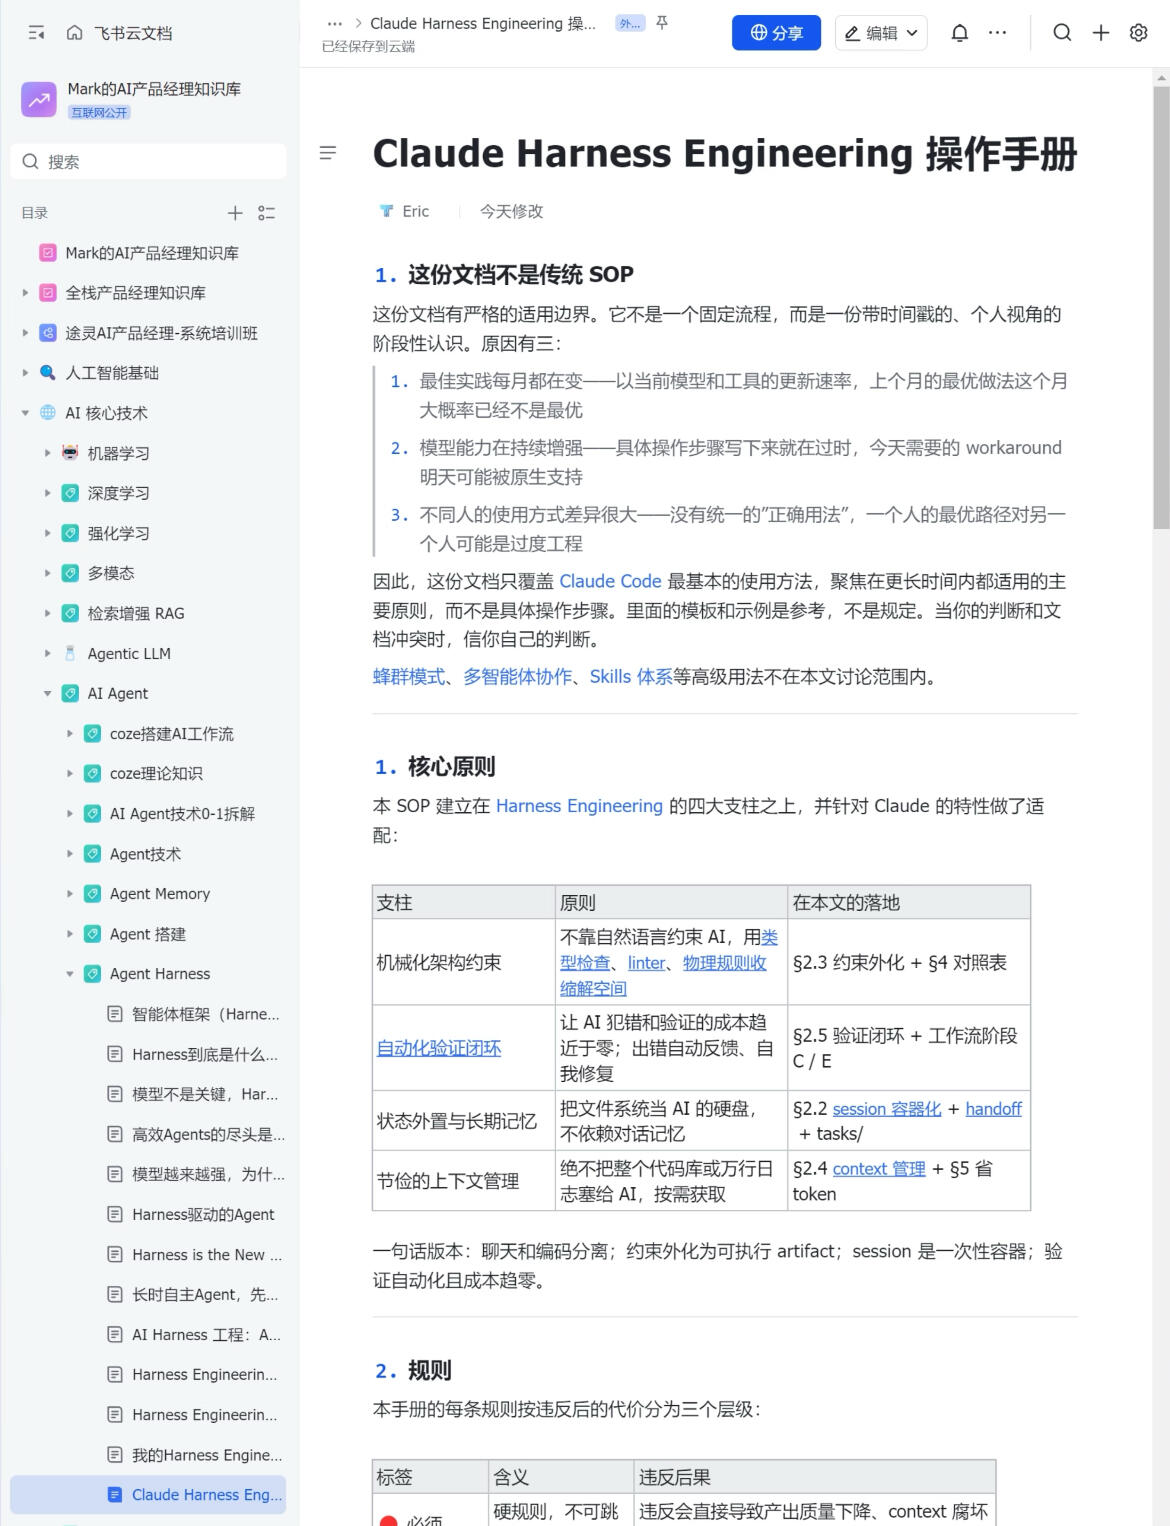1170x1526 pixels.
Task: Select 深度学习 in the directory
Action: [118, 493]
